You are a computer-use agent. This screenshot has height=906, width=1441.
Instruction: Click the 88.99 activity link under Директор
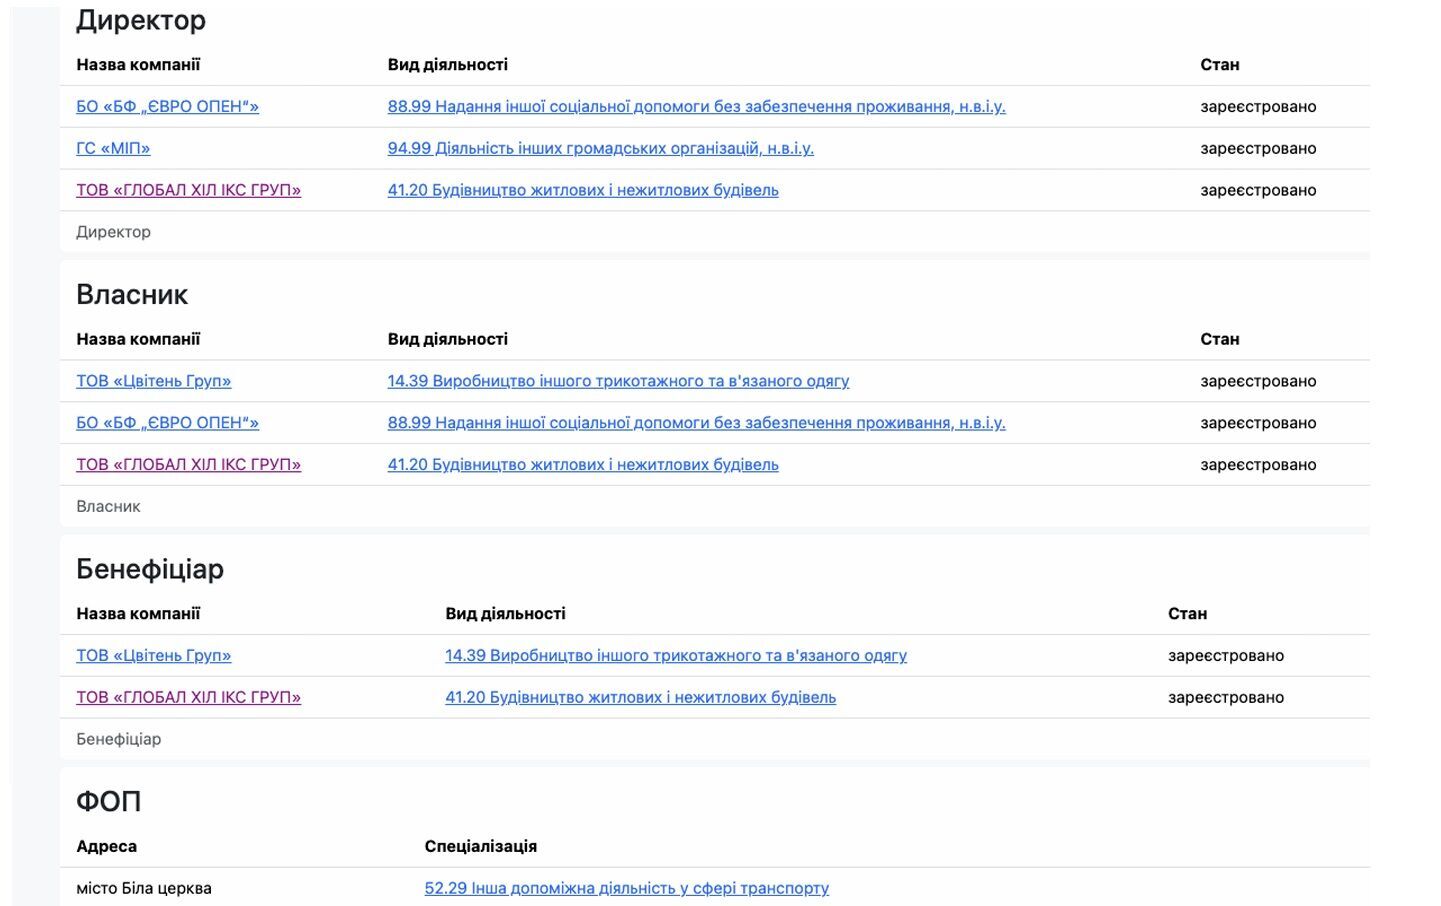pyautogui.click(x=696, y=107)
